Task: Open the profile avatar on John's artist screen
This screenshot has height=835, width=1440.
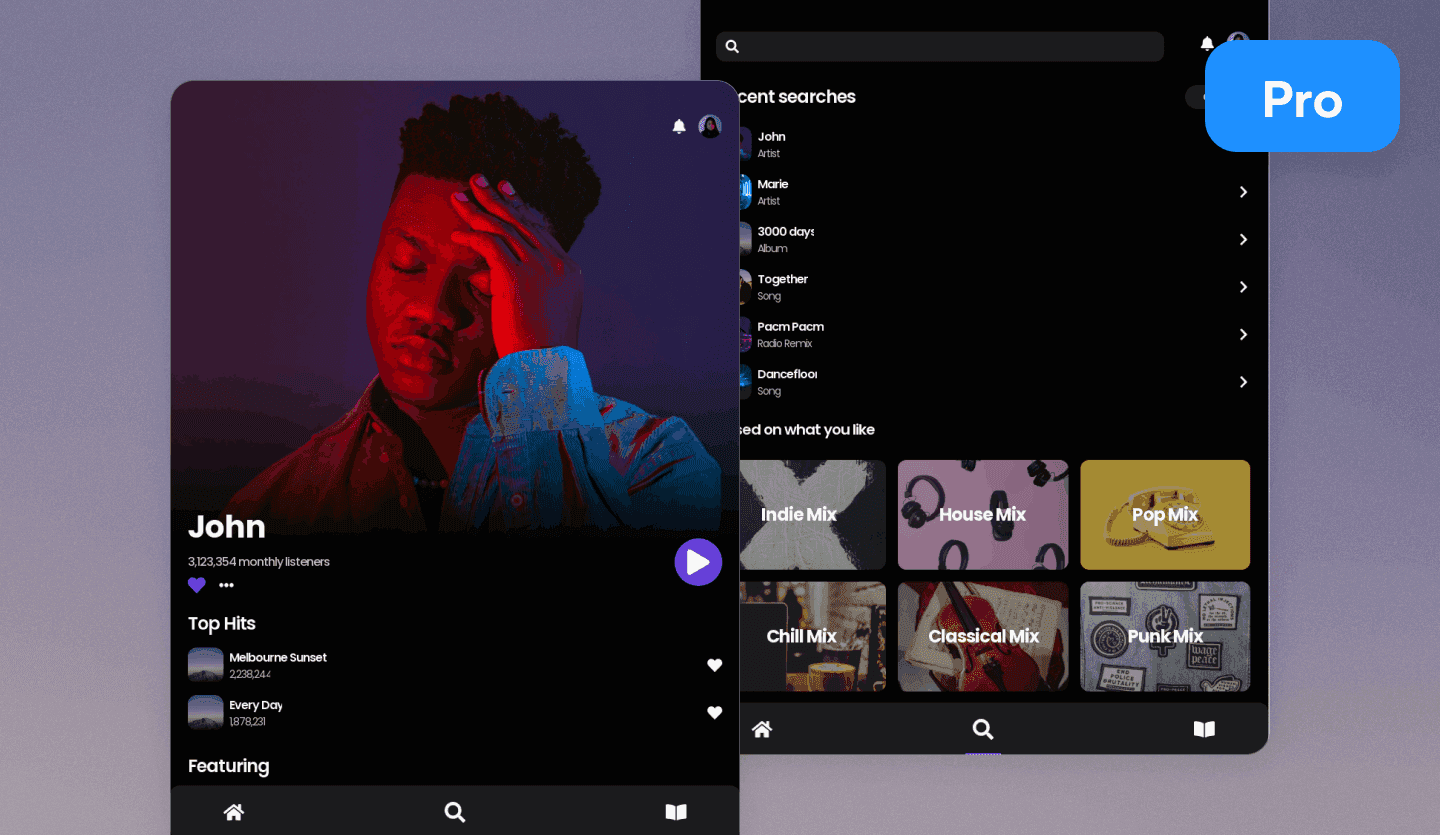Action: click(x=710, y=126)
